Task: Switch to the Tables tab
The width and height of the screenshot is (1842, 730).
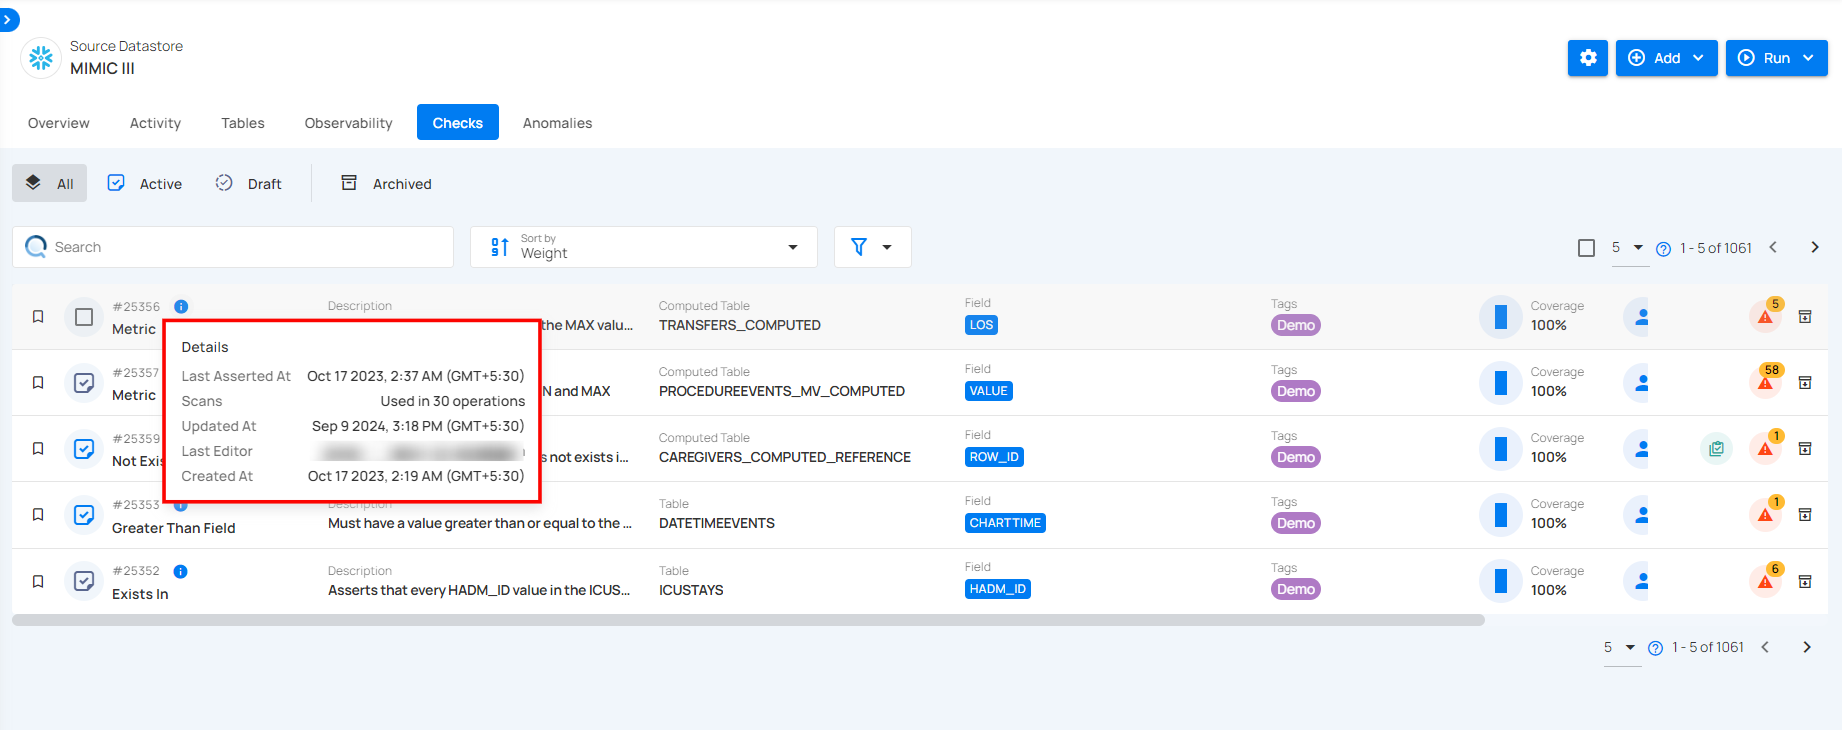Action: (243, 123)
